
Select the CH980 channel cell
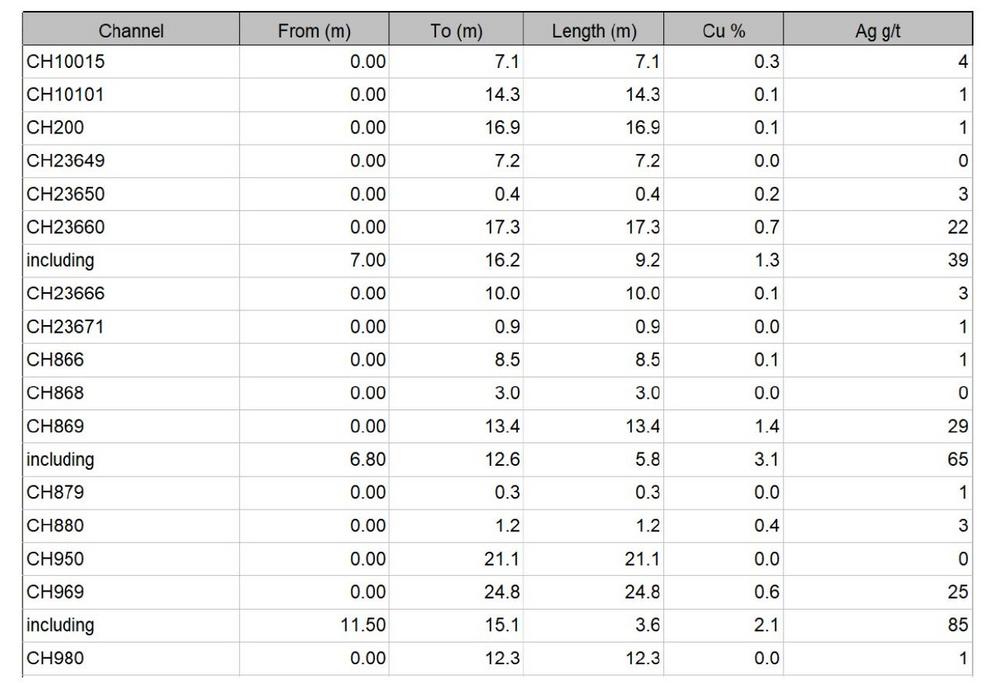(x=131, y=659)
